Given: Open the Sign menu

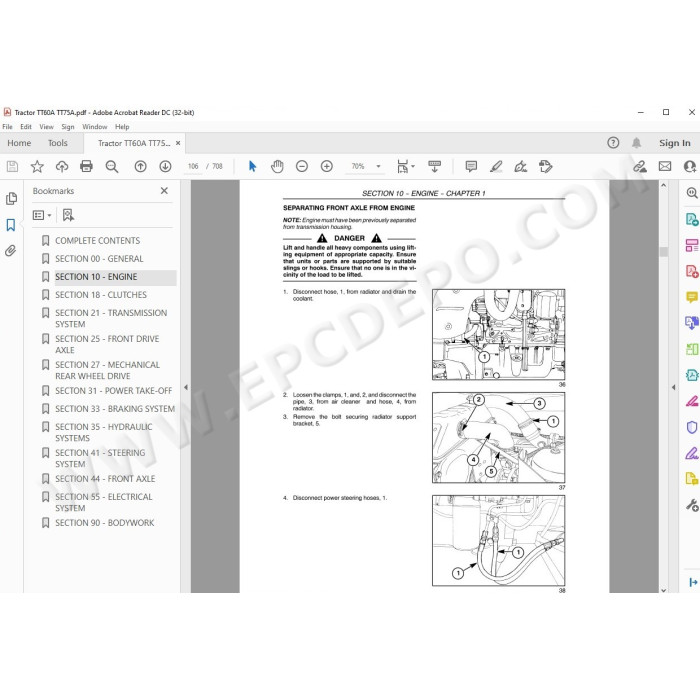Looking at the screenshot, I should pyautogui.click(x=68, y=127).
